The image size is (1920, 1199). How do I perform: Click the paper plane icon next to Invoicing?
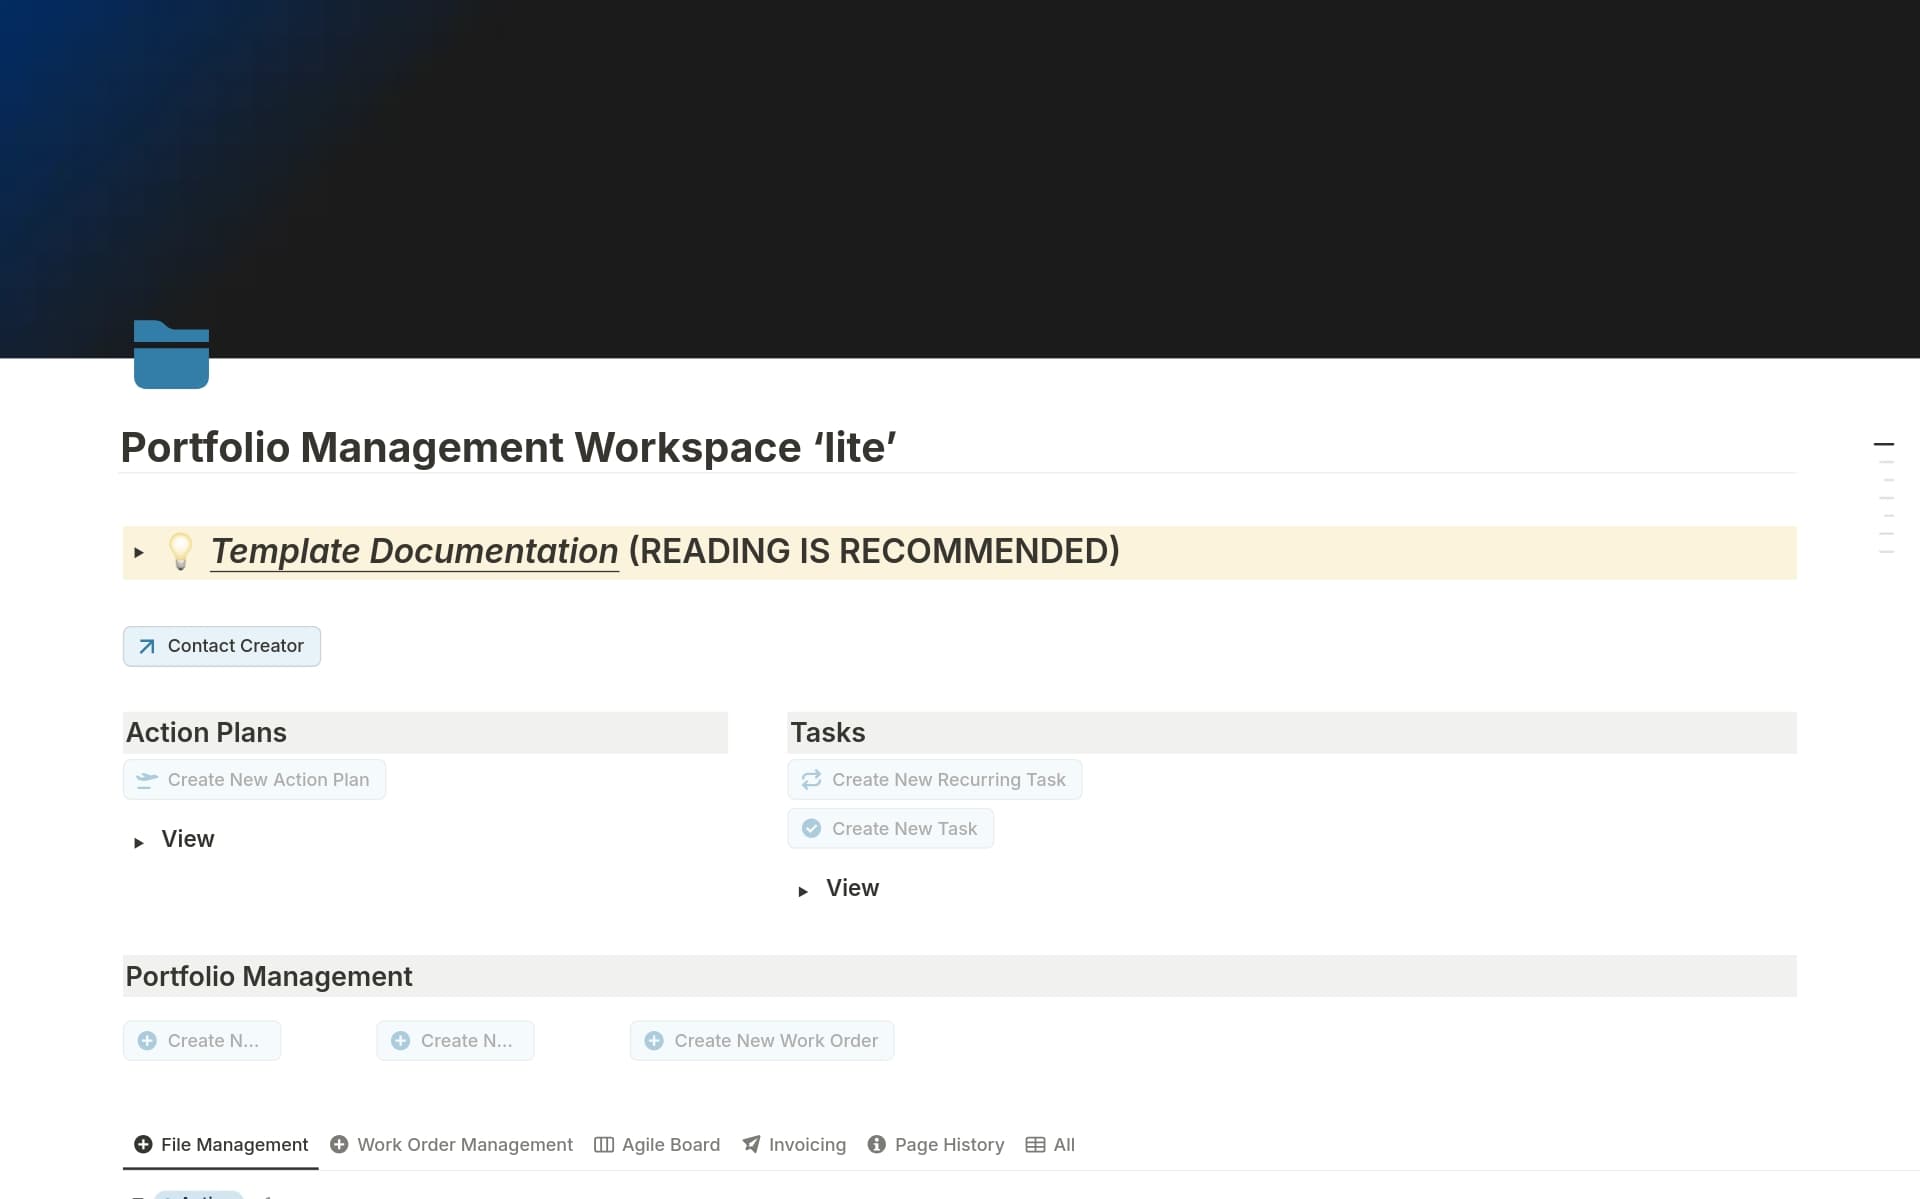(751, 1144)
